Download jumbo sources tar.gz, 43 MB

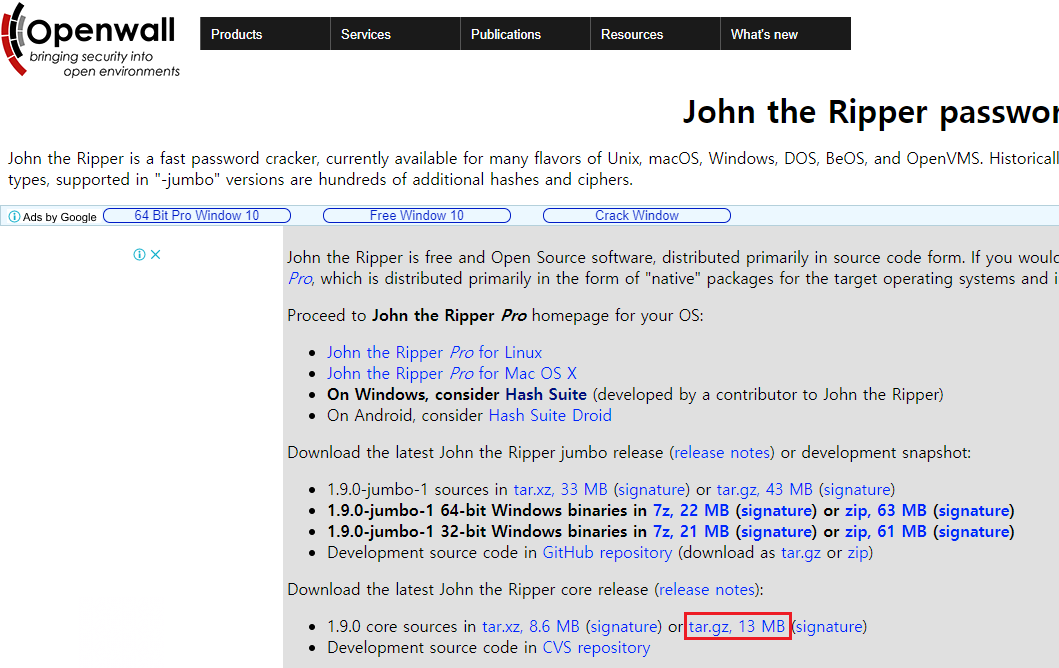tap(765, 490)
